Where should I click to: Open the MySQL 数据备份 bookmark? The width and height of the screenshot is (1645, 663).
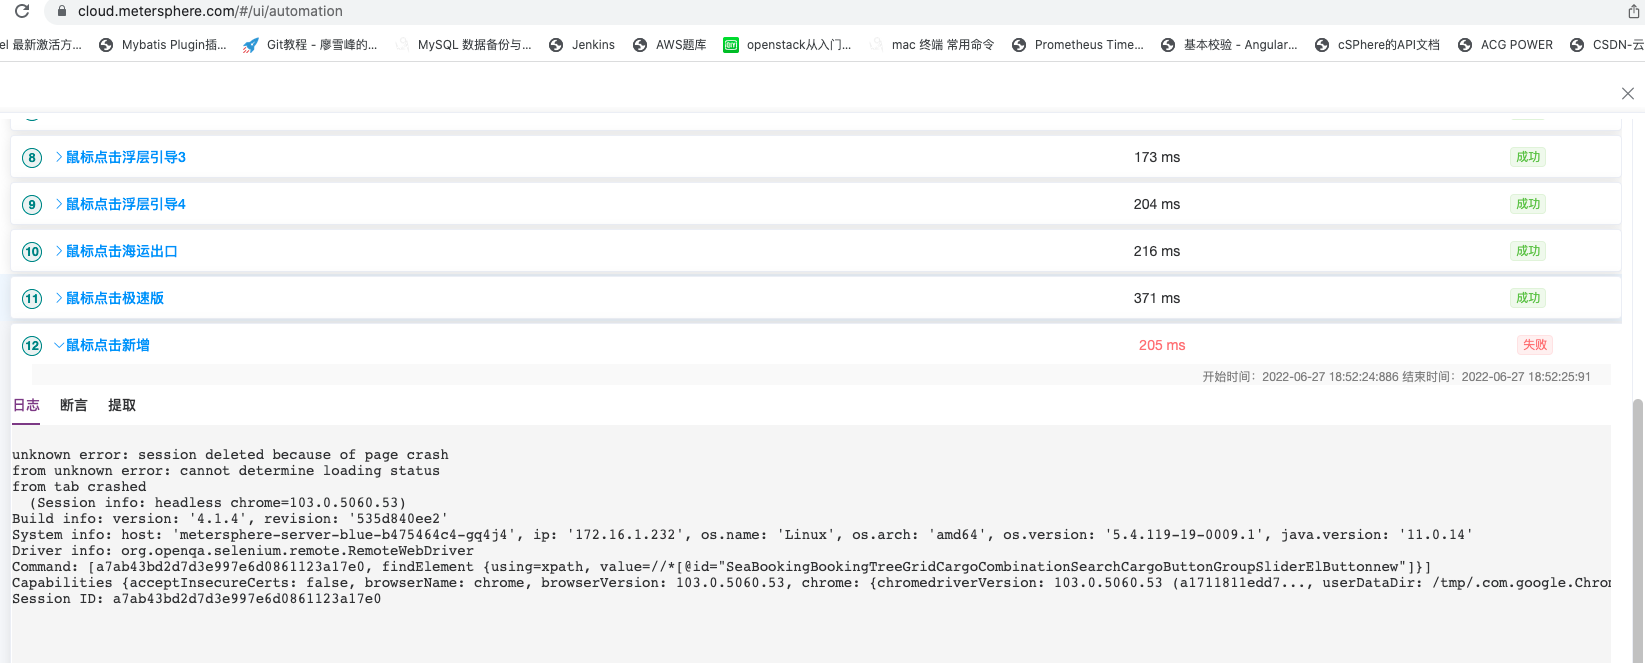[463, 45]
